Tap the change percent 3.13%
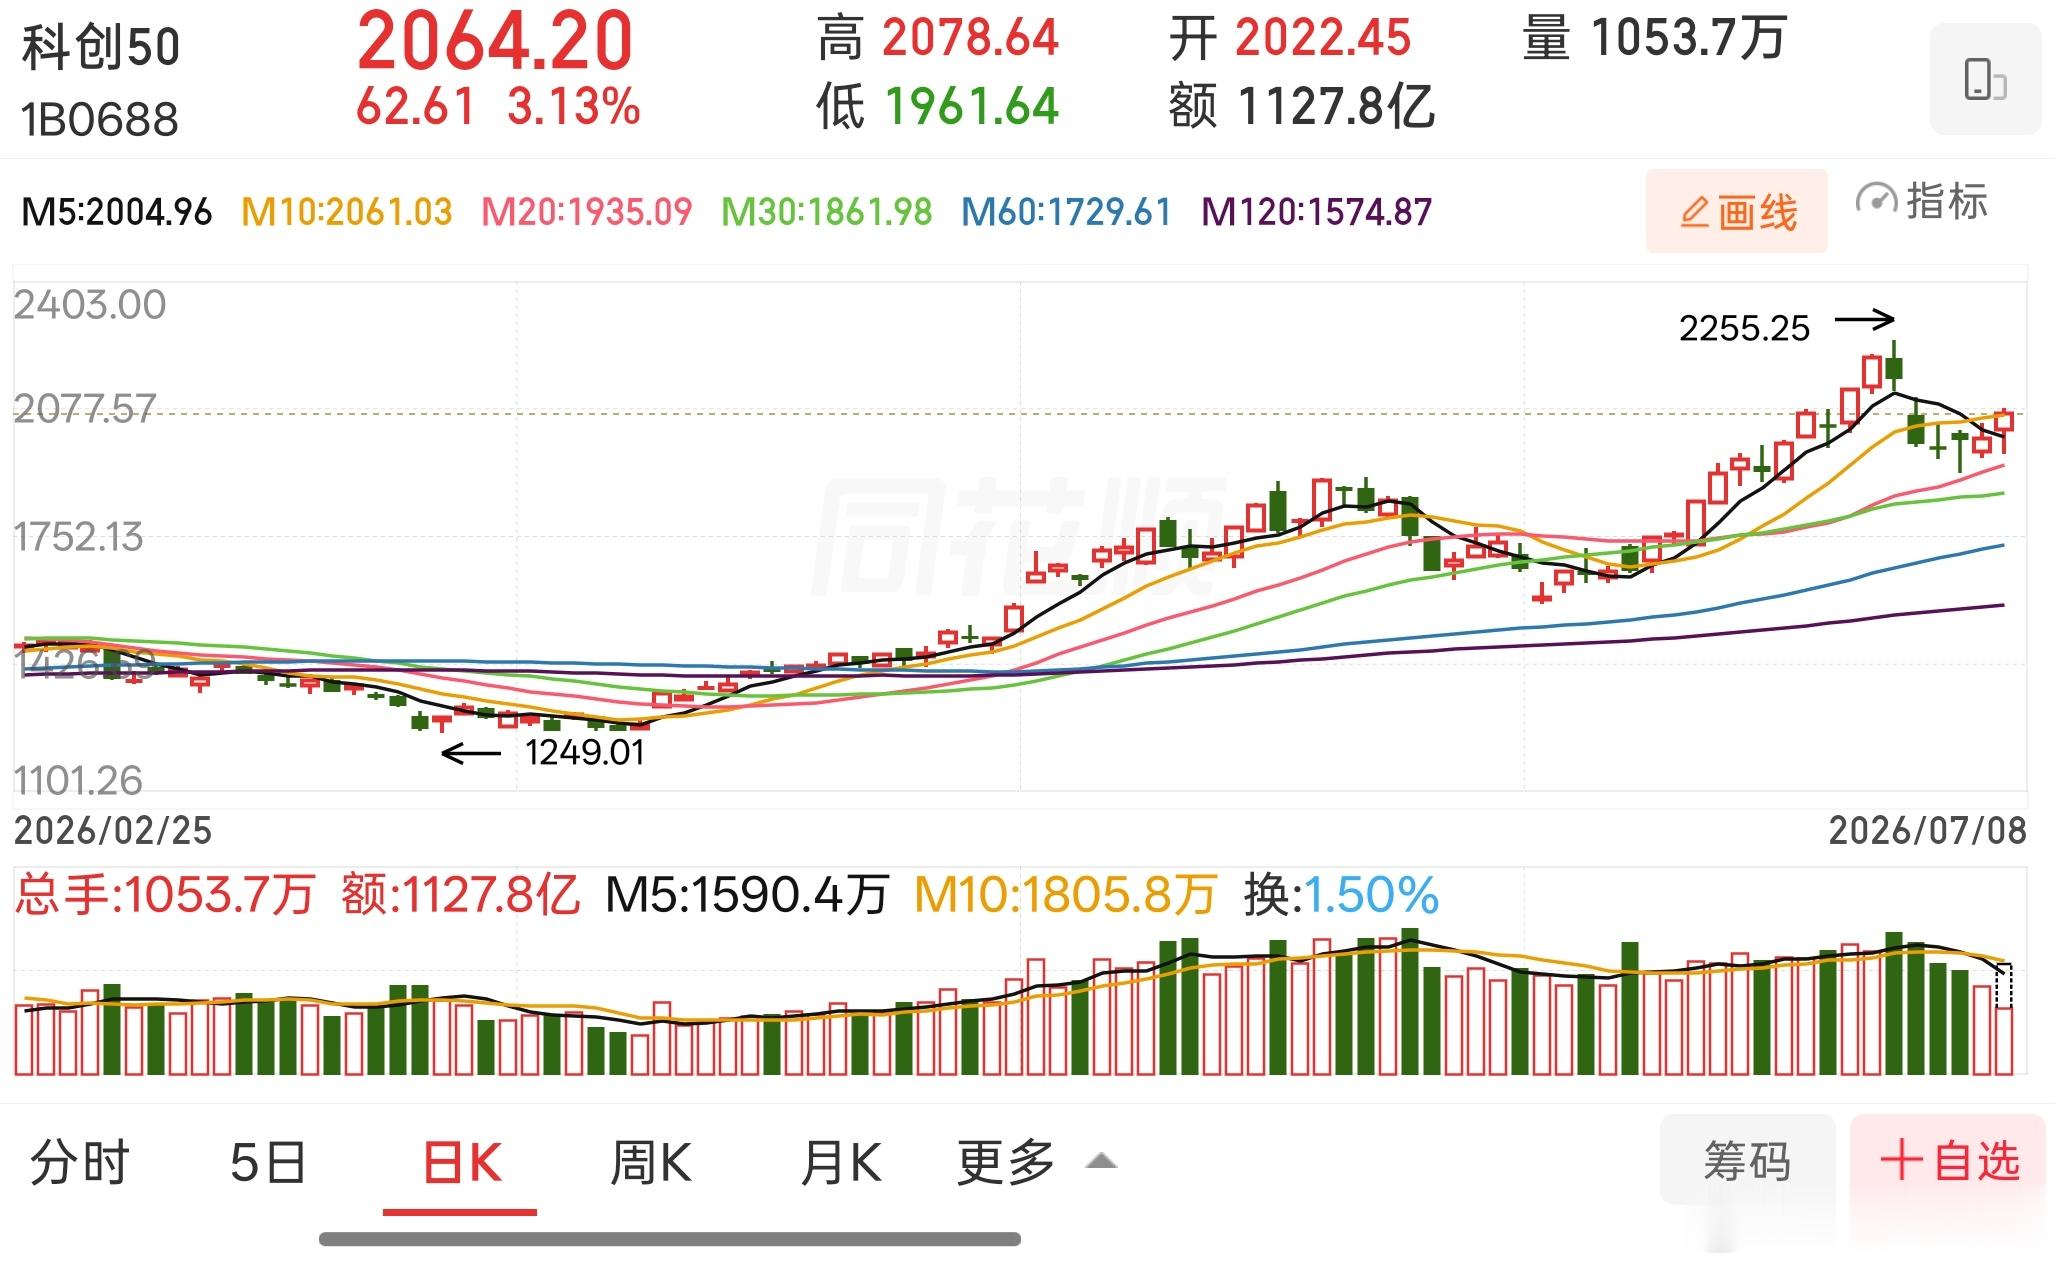2055x1272 pixels. coord(573,106)
